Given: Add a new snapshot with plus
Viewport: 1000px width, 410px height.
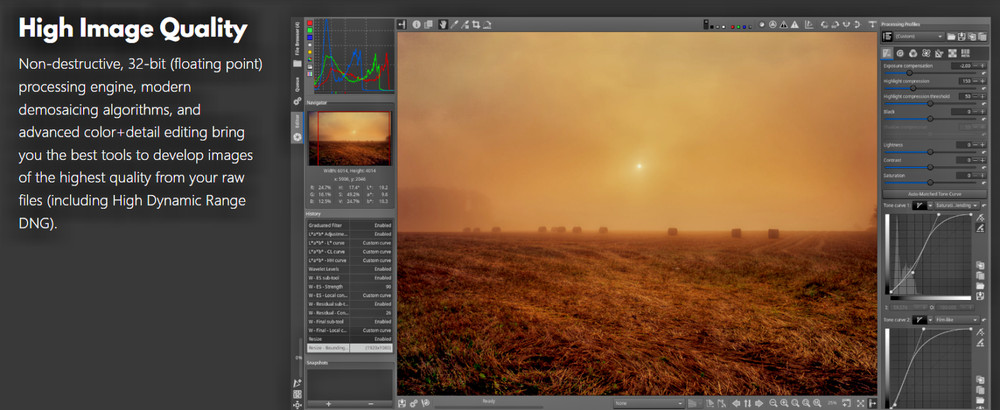Looking at the screenshot, I should (x=328, y=404).
